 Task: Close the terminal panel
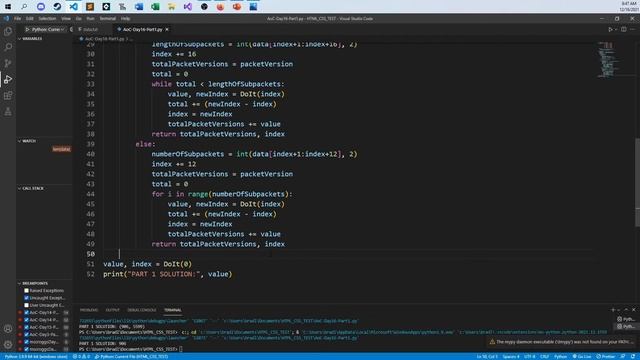click(633, 310)
